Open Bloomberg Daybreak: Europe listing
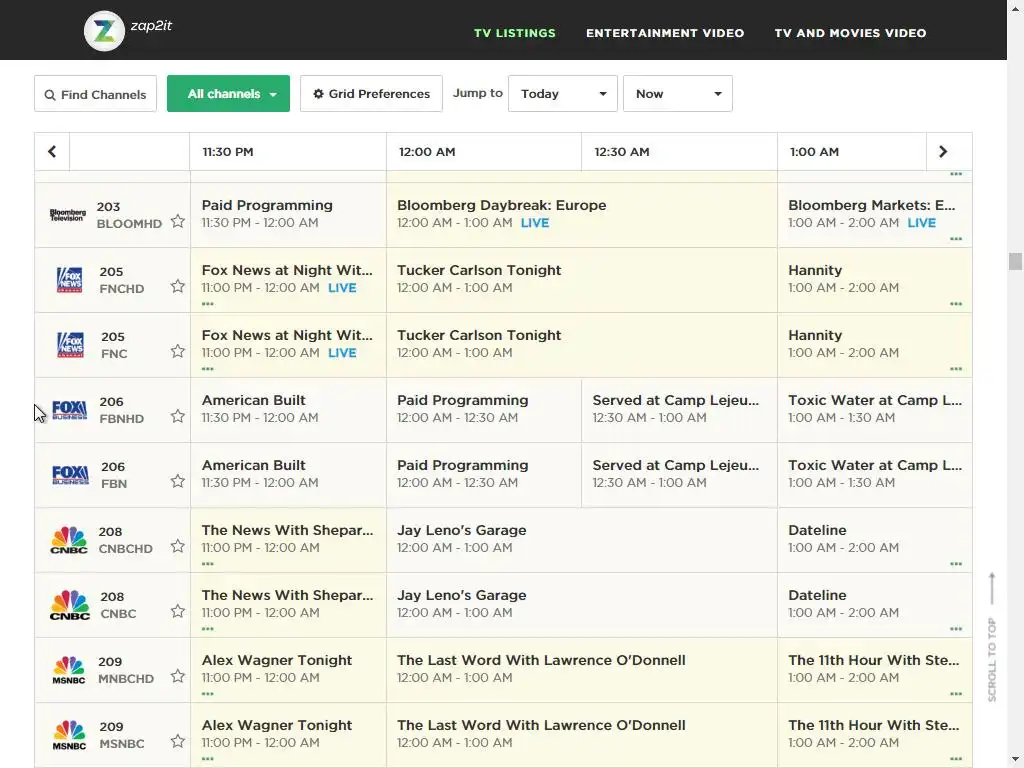 [582, 214]
